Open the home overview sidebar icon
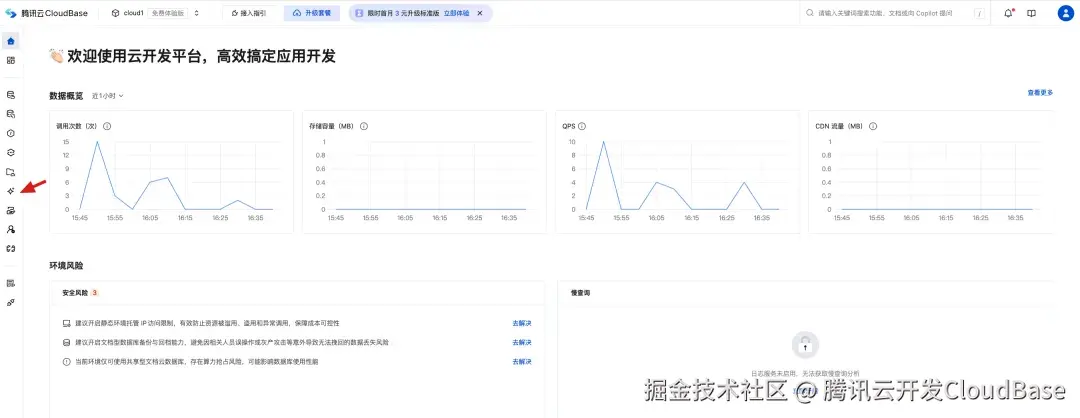The height and width of the screenshot is (418, 1080). click(x=10, y=41)
